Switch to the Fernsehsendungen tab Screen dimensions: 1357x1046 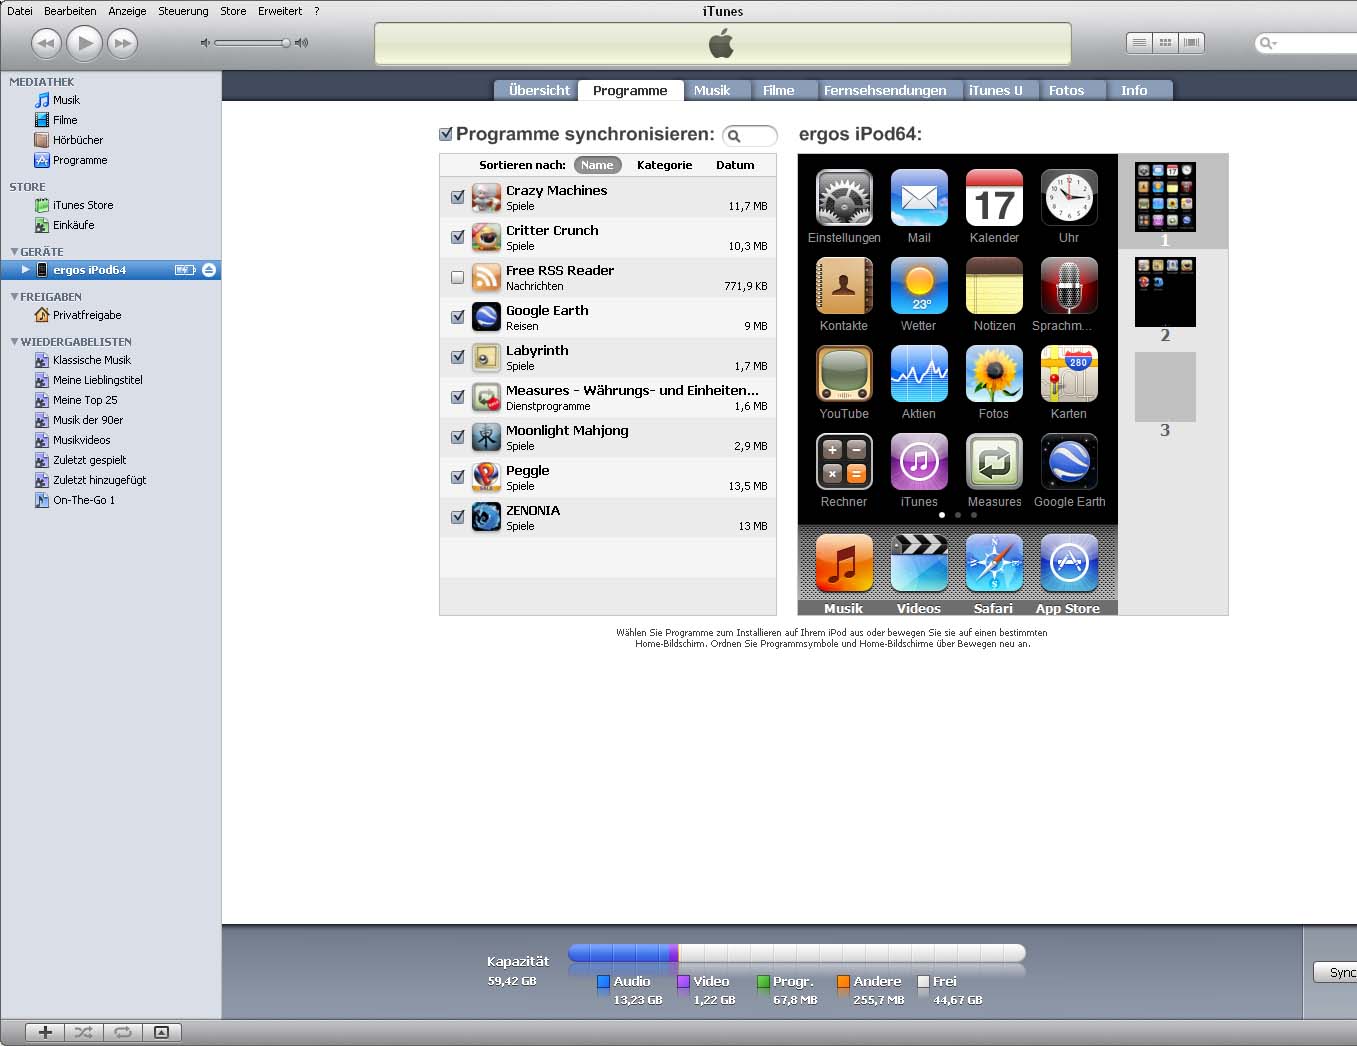pyautogui.click(x=885, y=90)
